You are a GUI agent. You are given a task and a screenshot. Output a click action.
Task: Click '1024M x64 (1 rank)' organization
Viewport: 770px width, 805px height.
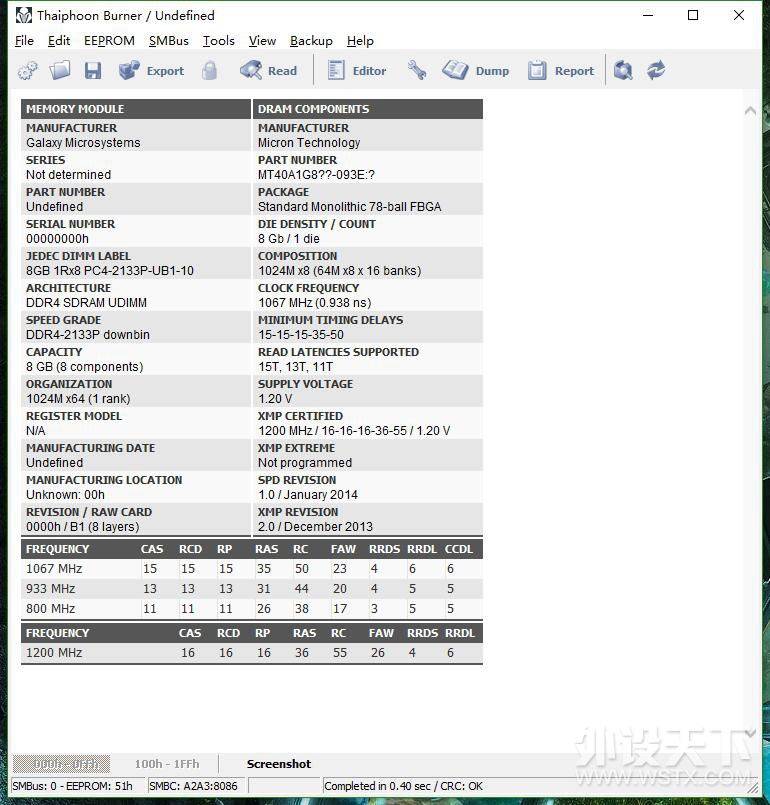(78, 399)
